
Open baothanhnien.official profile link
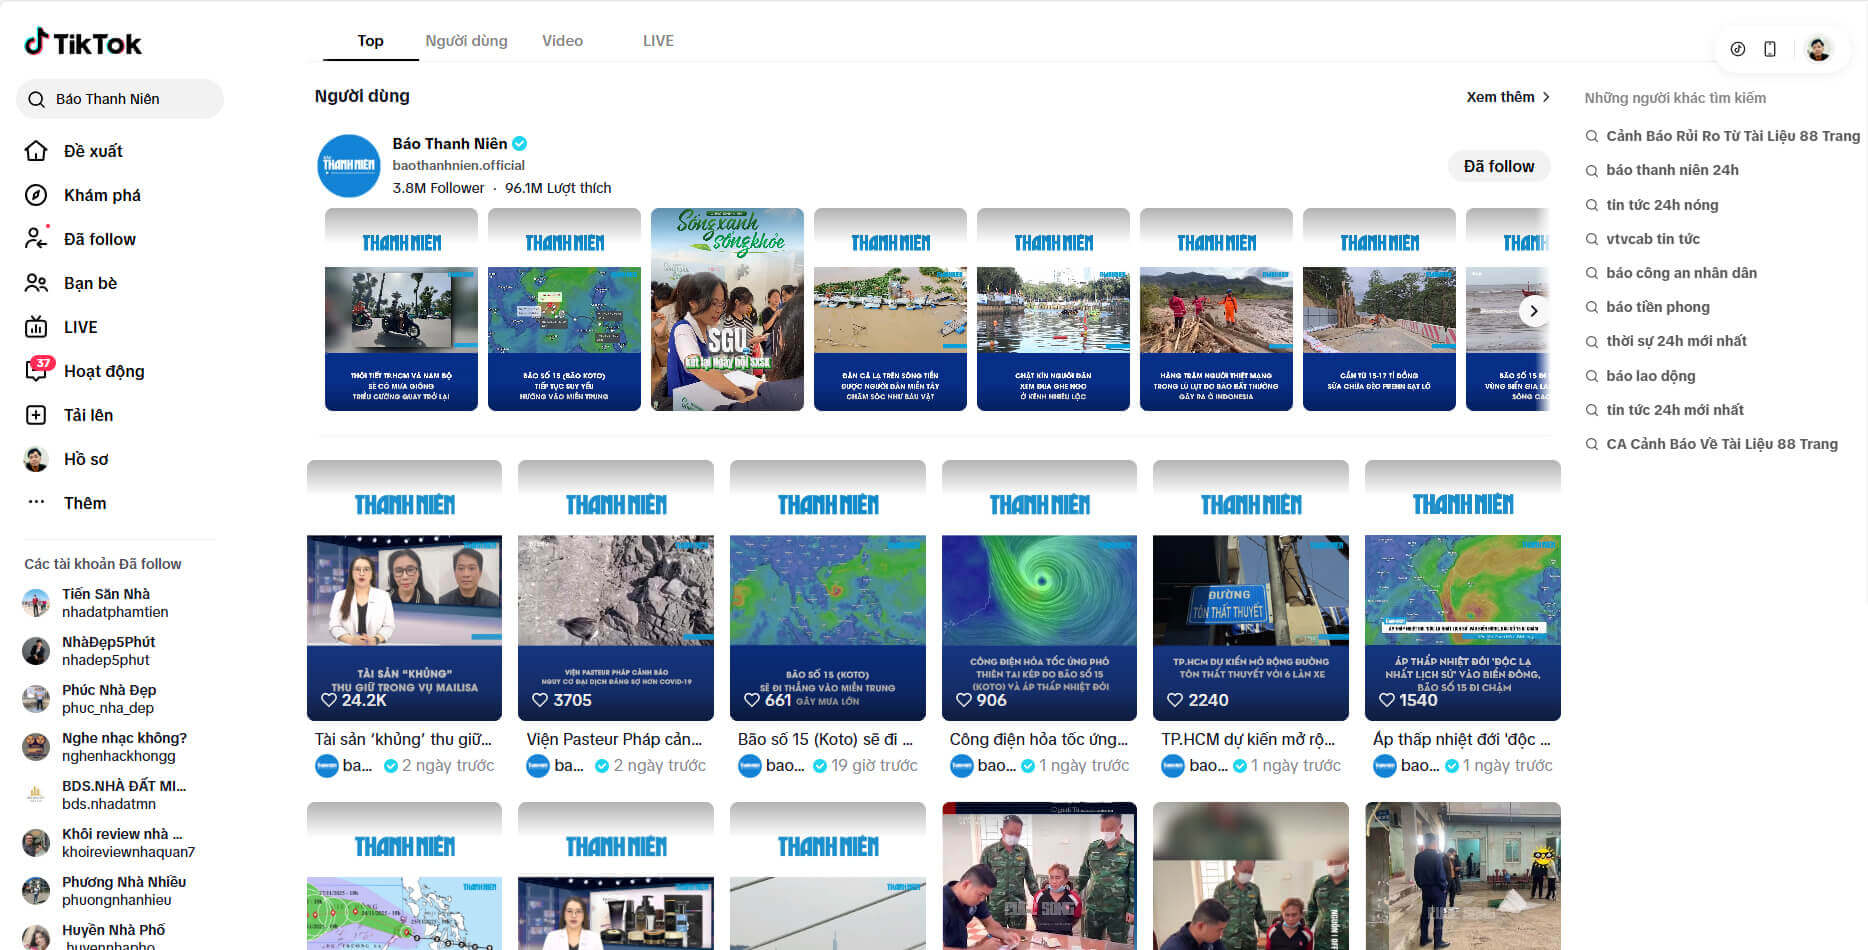(x=458, y=165)
